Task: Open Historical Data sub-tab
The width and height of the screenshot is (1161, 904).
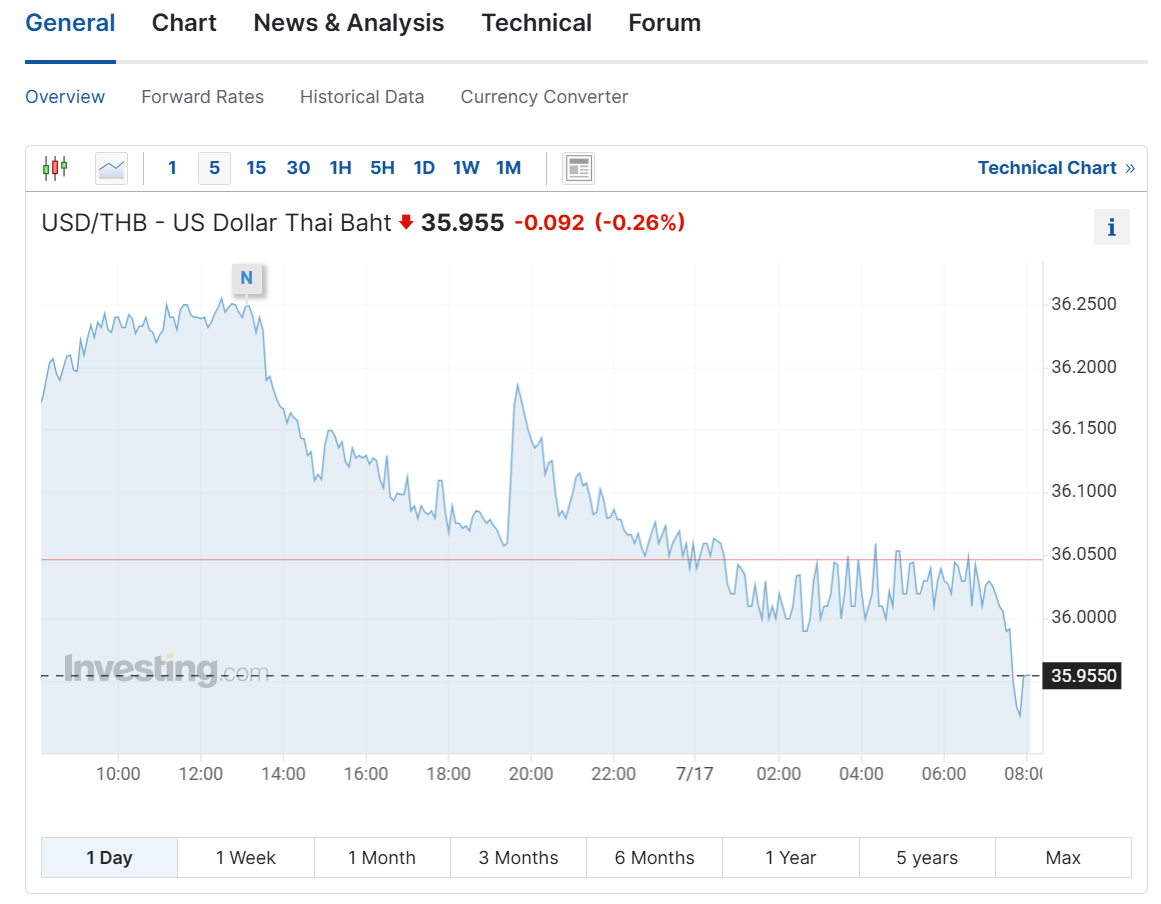Action: (x=362, y=97)
